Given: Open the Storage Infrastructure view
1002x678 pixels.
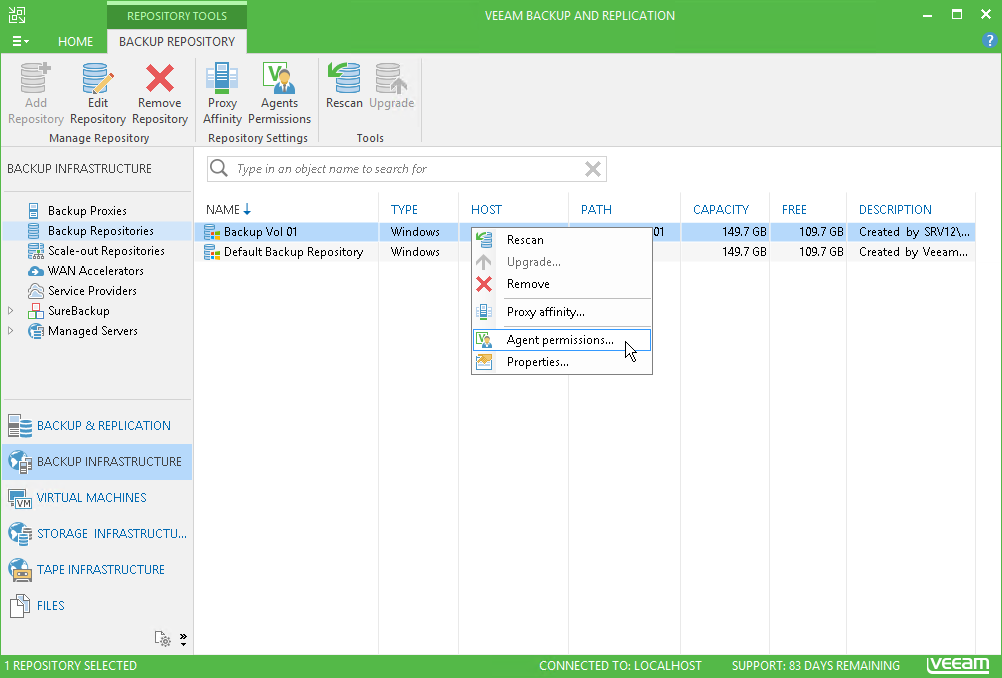Looking at the screenshot, I should pos(96,534).
